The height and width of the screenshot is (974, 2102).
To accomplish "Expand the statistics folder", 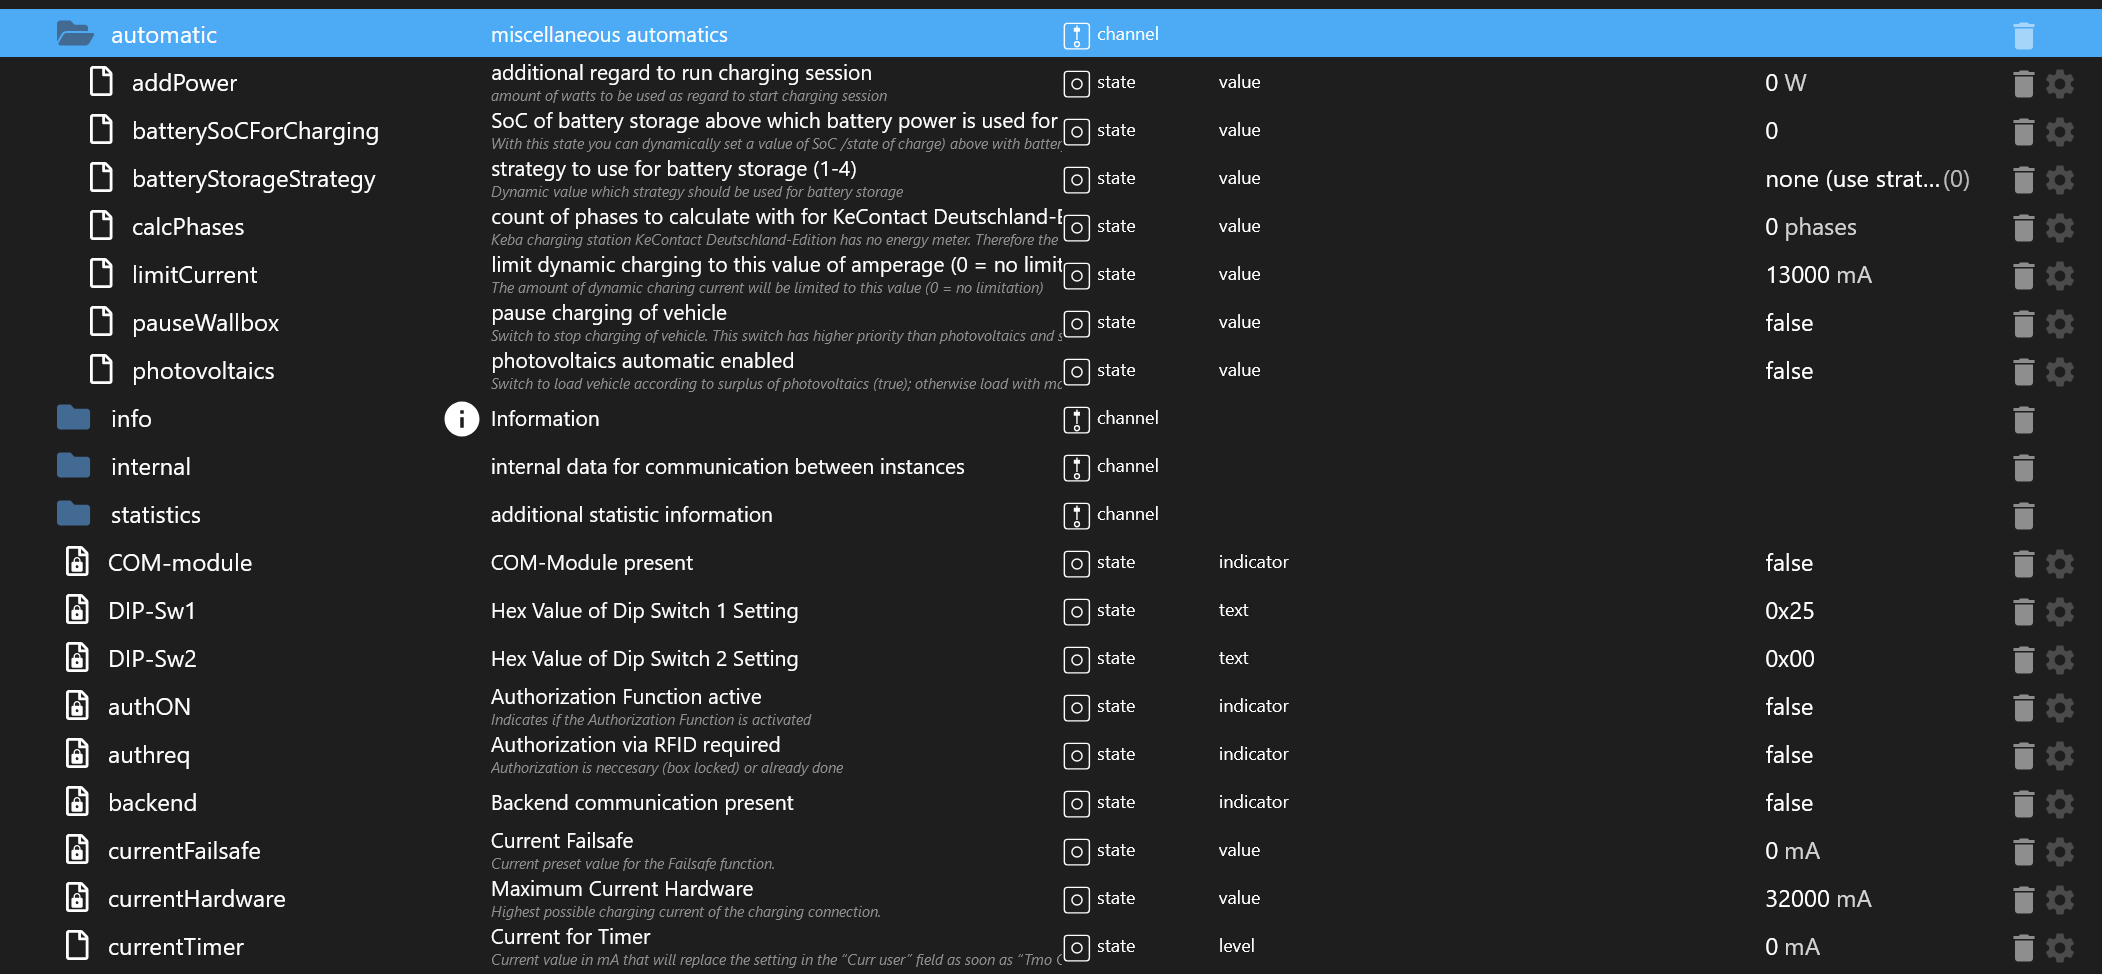I will [x=74, y=514].
